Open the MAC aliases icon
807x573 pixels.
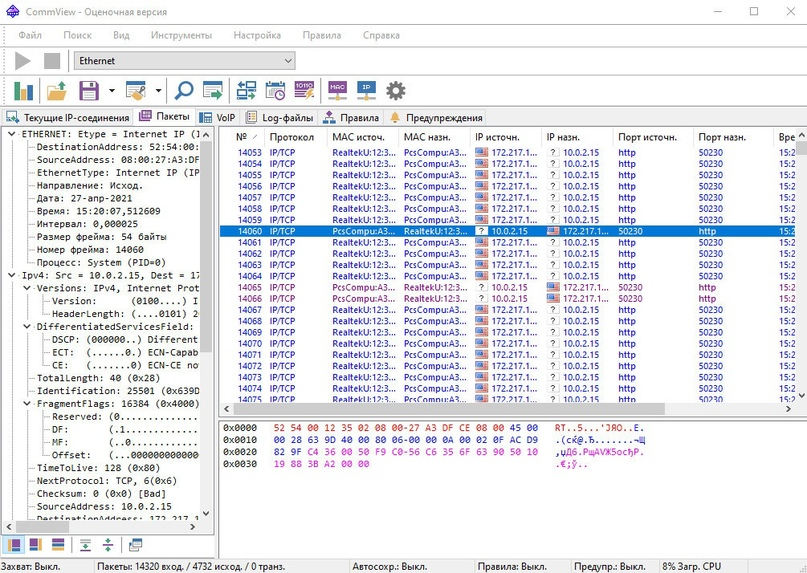coord(337,91)
